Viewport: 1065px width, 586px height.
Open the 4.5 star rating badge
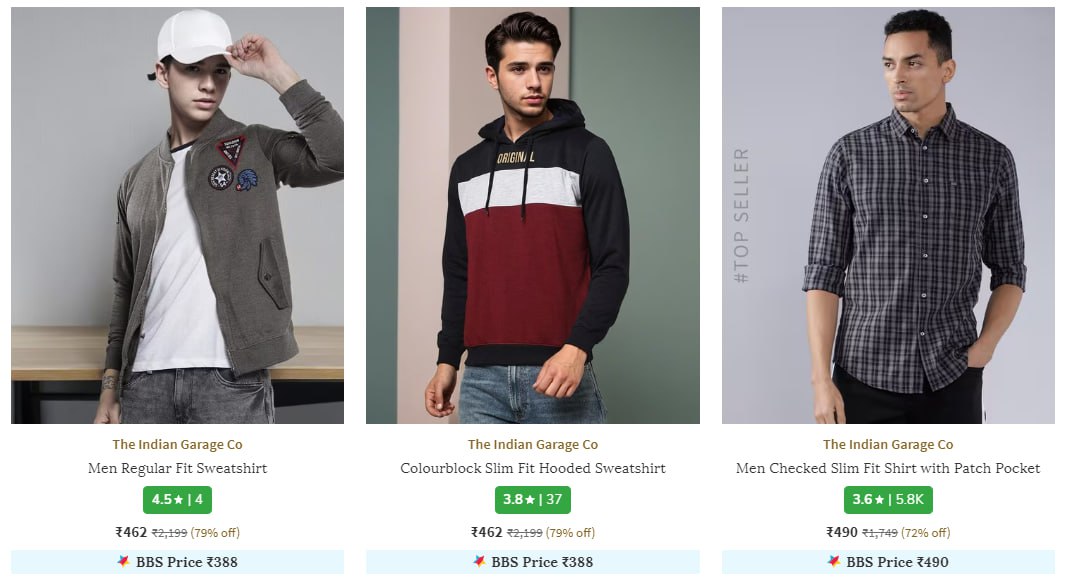click(x=177, y=499)
